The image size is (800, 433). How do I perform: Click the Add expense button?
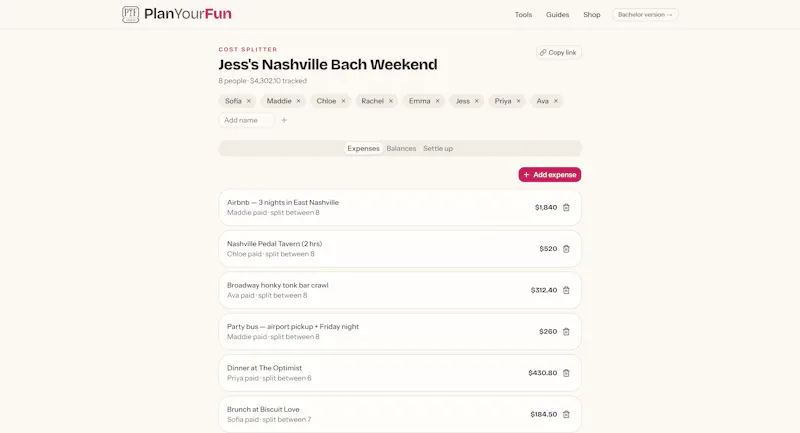pos(549,174)
